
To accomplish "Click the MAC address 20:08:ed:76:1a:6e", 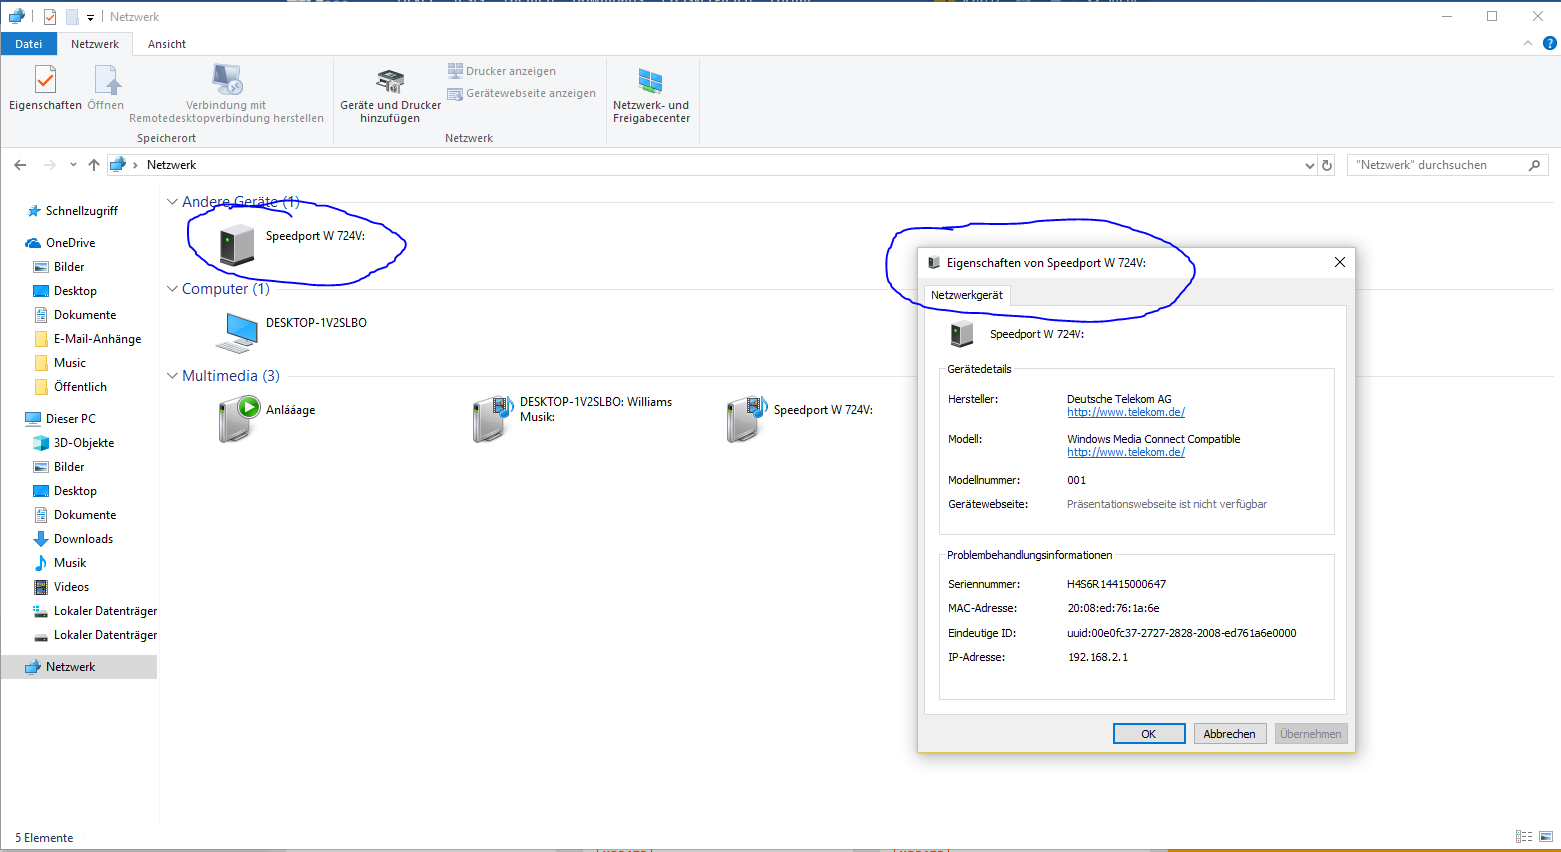I will pyautogui.click(x=1113, y=608).
